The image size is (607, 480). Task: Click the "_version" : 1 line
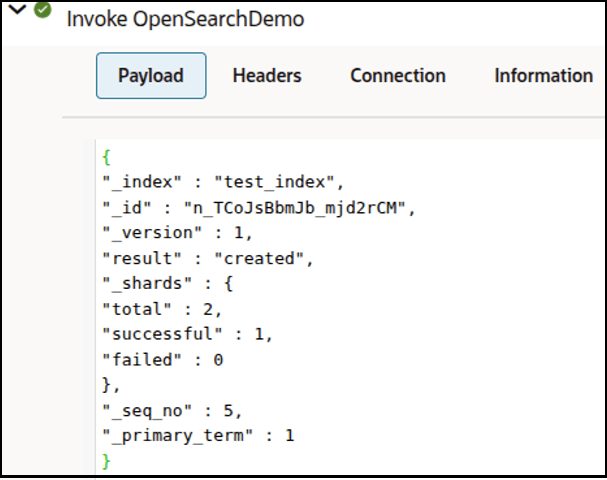click(177, 233)
